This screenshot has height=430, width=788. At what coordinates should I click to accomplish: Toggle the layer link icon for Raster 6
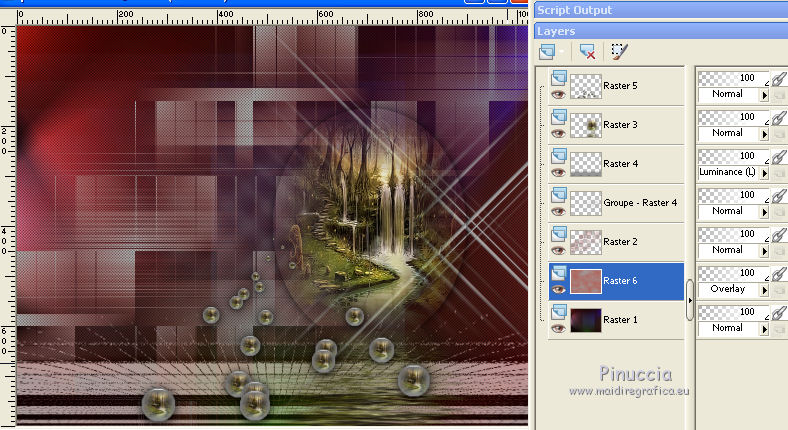click(778, 274)
